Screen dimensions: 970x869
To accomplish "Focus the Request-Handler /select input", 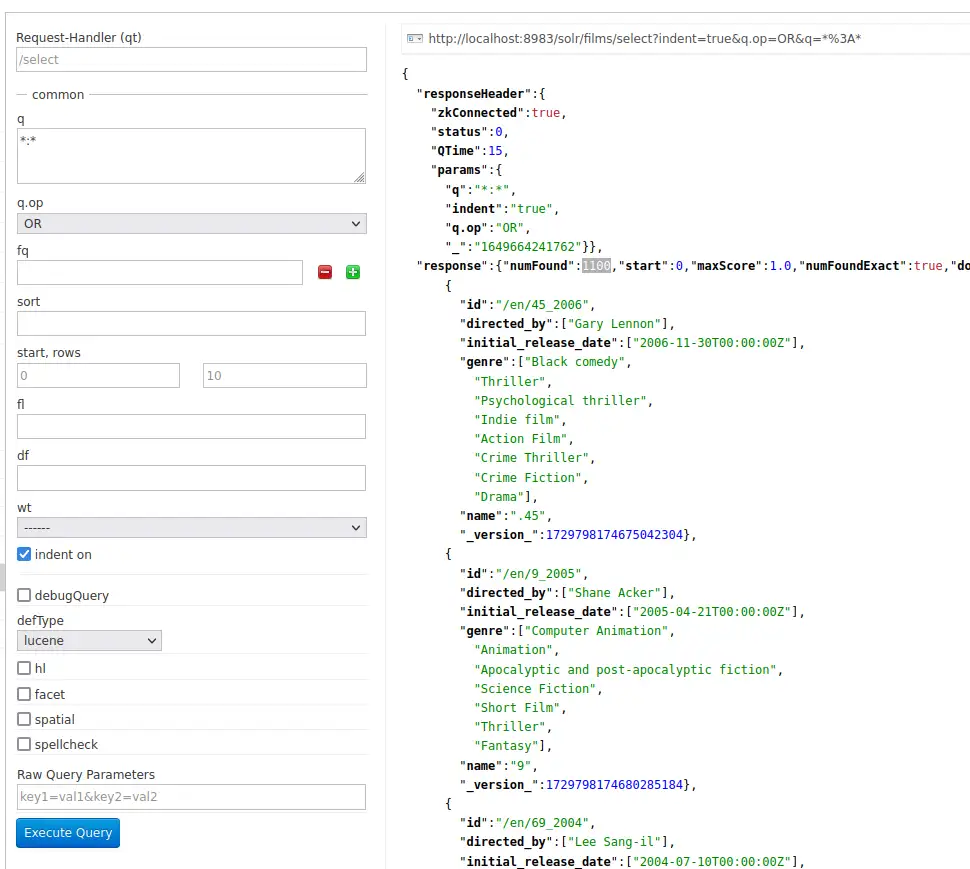I will point(192,59).
